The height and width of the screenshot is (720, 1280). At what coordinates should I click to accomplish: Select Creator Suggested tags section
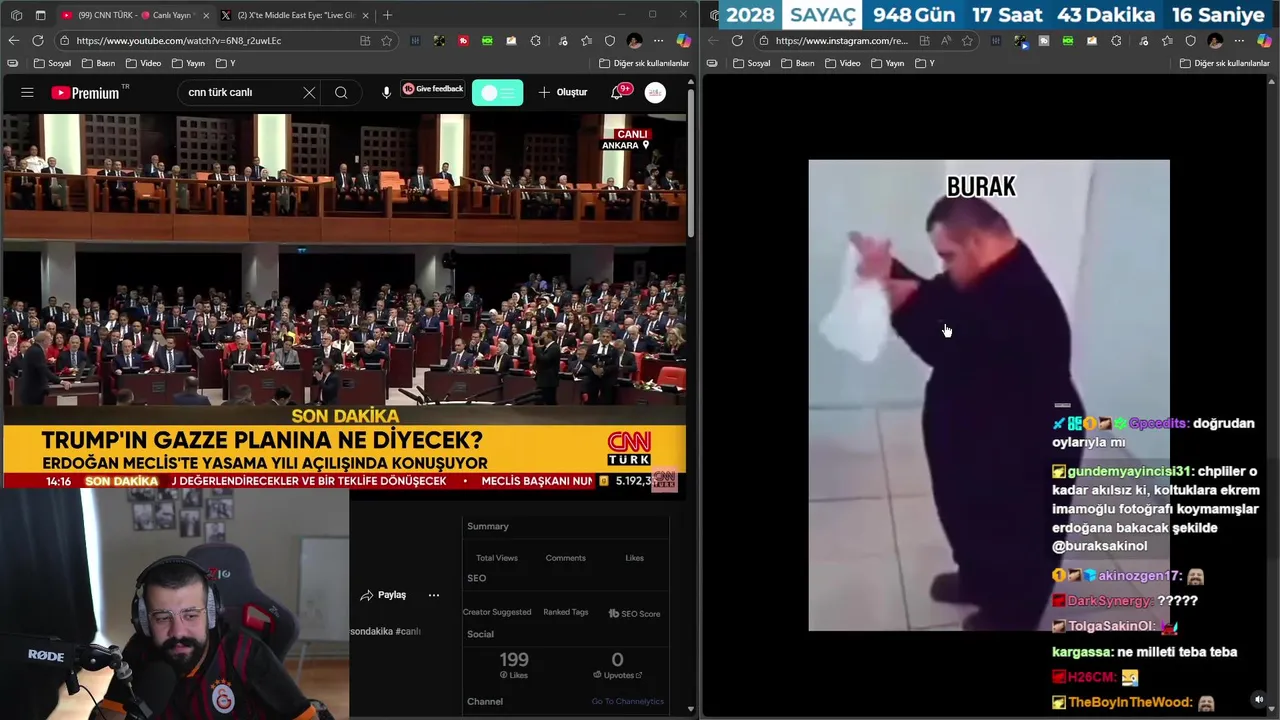click(x=497, y=612)
